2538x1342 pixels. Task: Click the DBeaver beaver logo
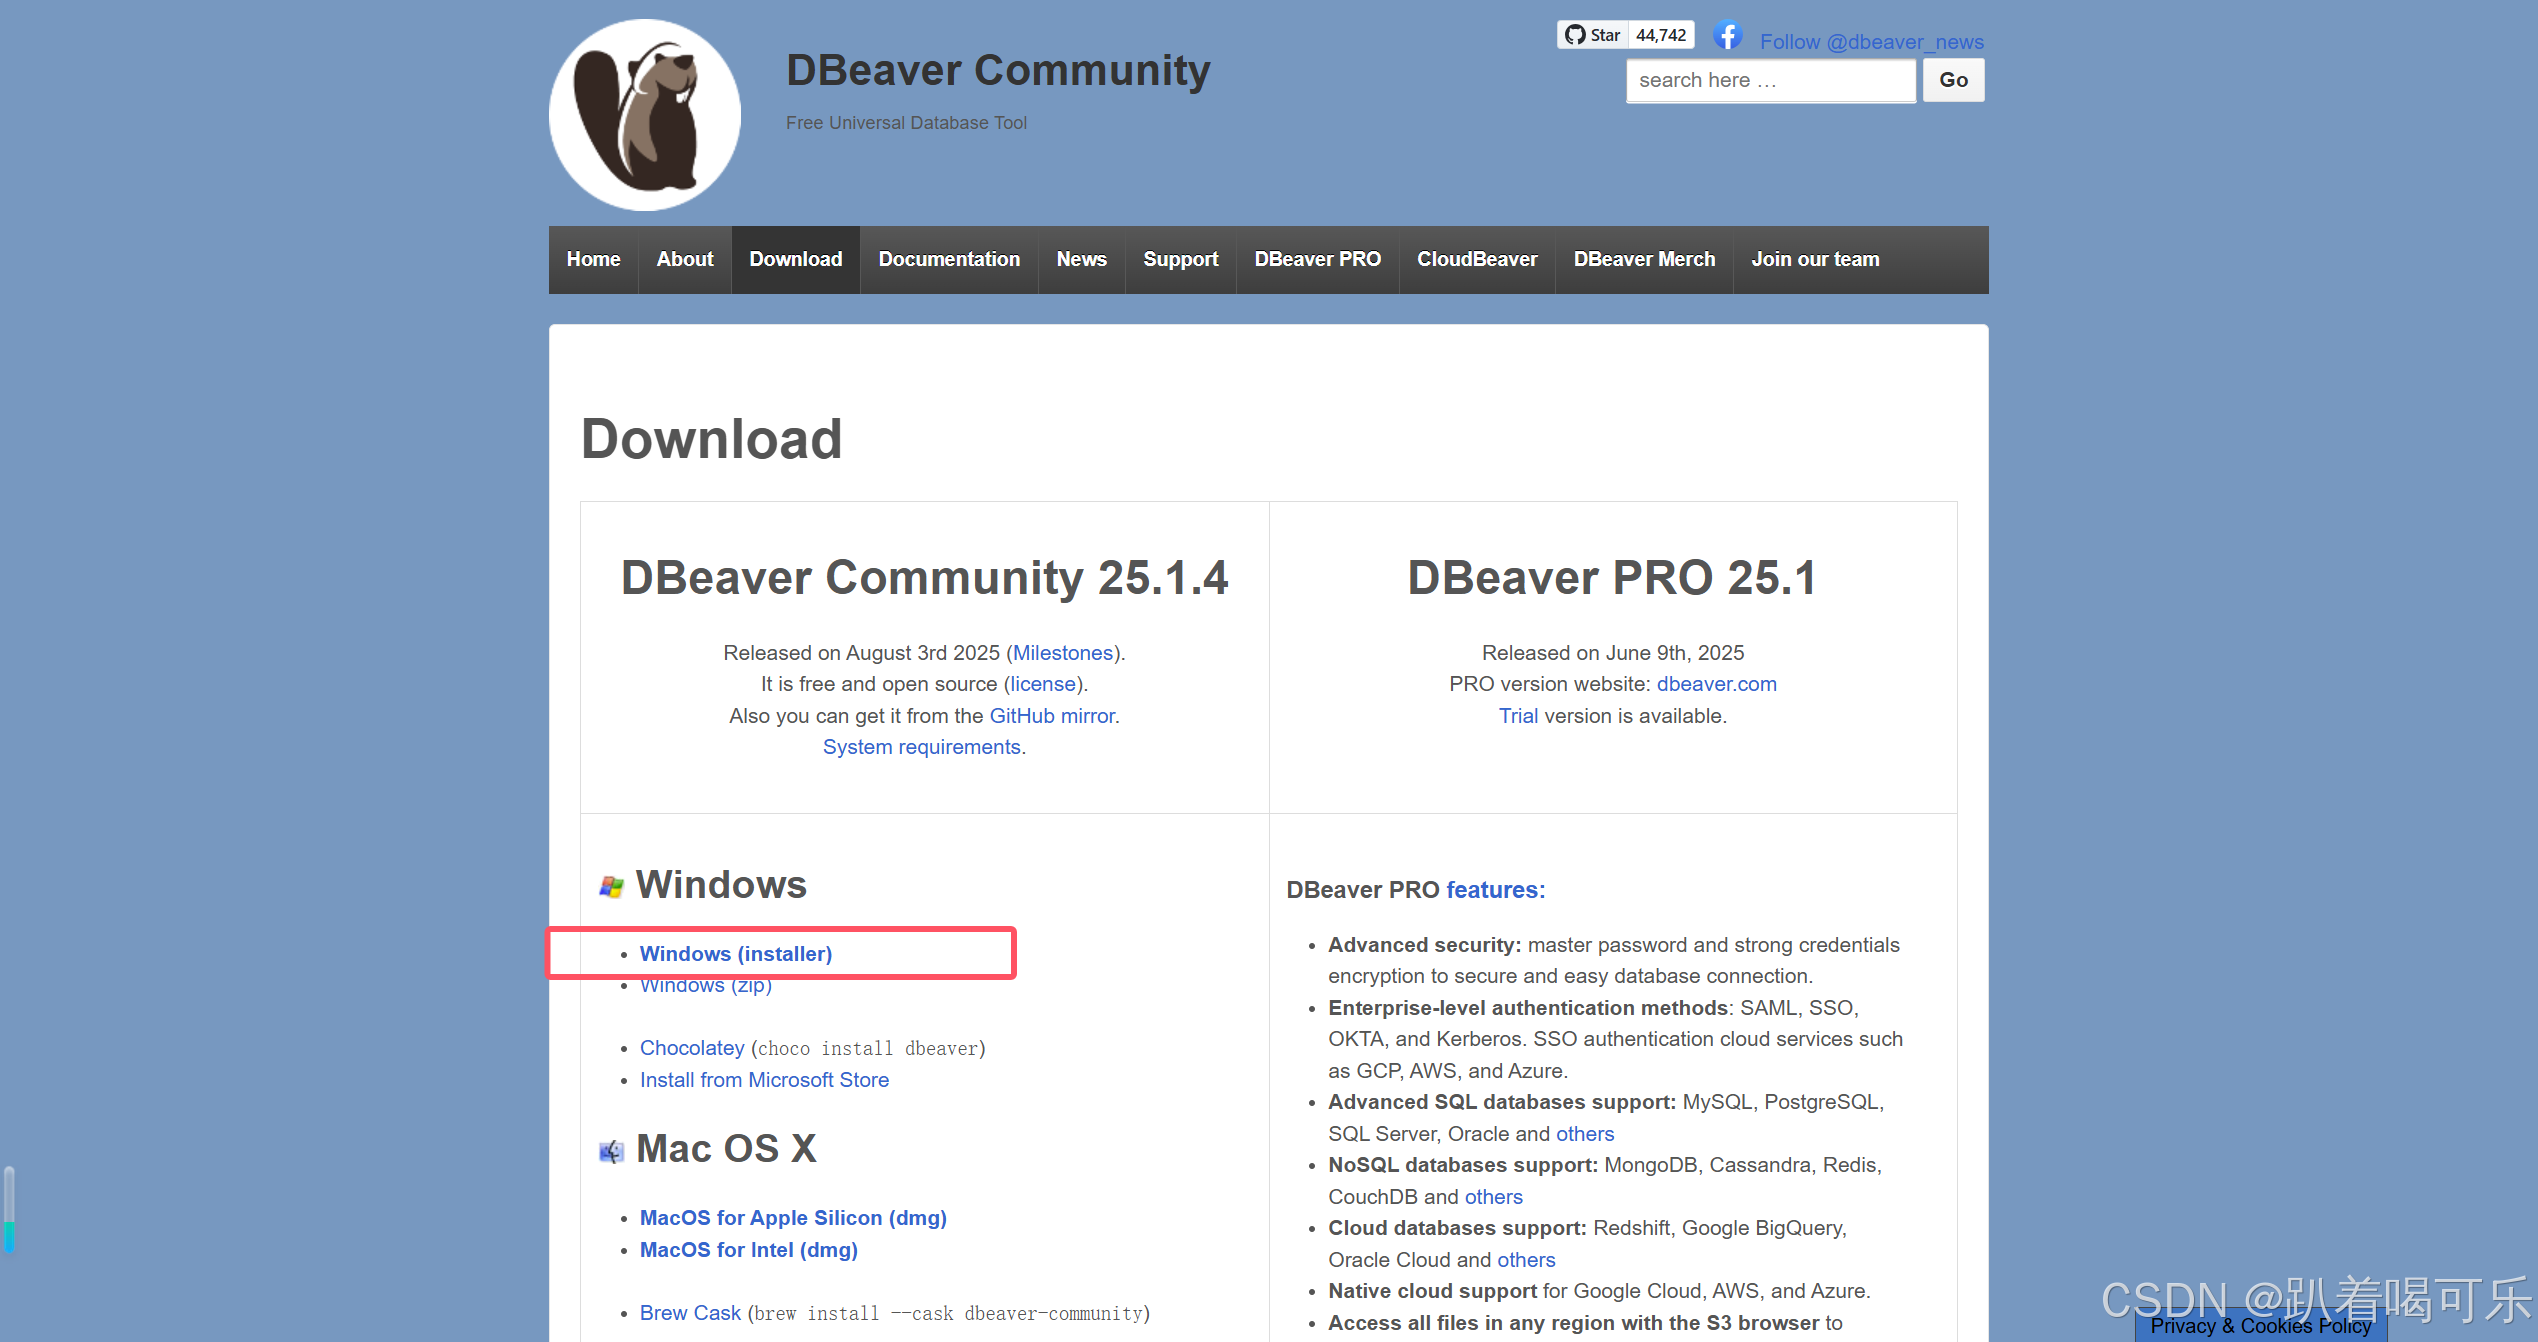tap(645, 115)
